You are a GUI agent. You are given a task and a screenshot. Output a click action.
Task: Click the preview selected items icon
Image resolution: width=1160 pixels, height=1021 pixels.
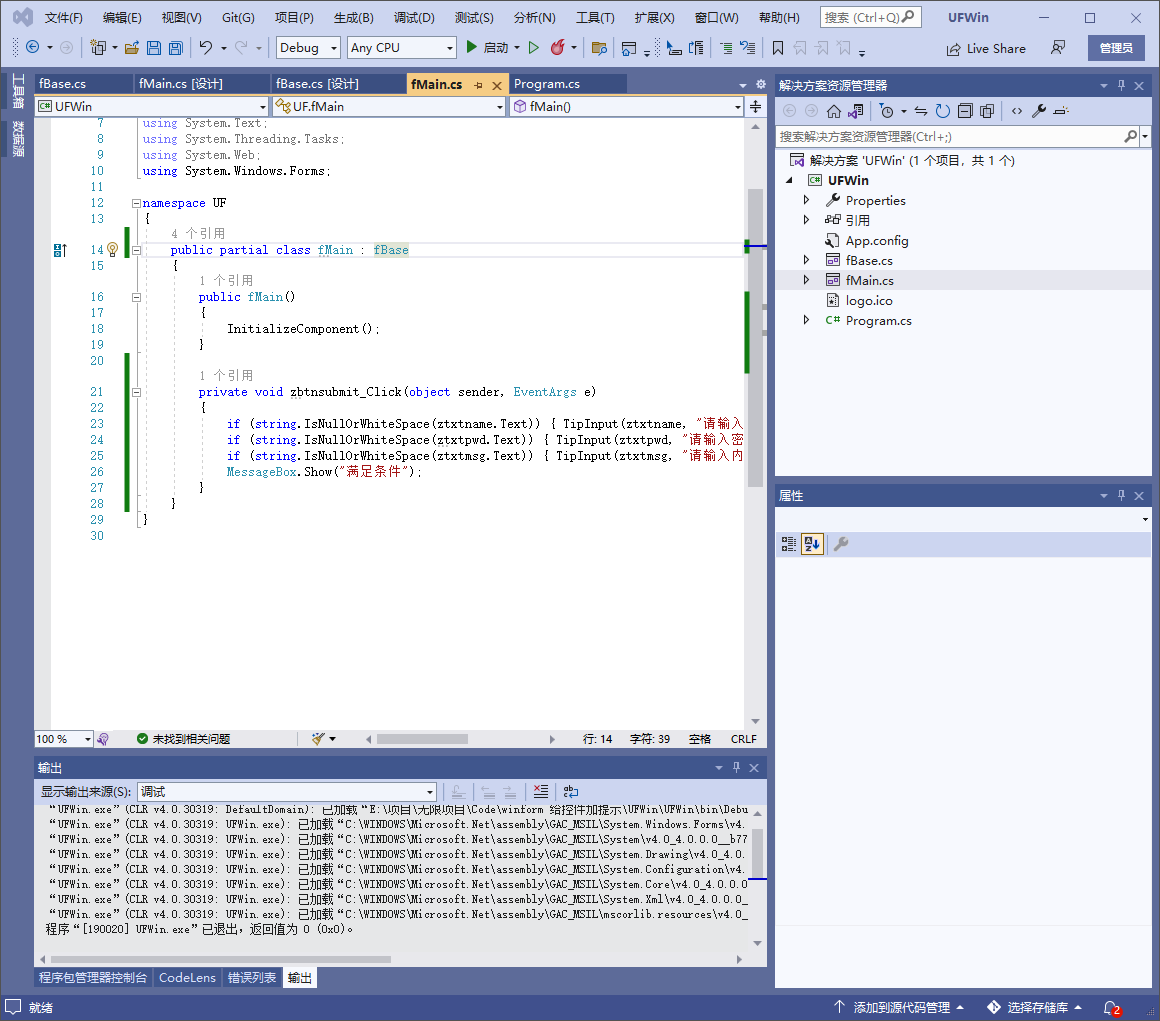[1061, 111]
